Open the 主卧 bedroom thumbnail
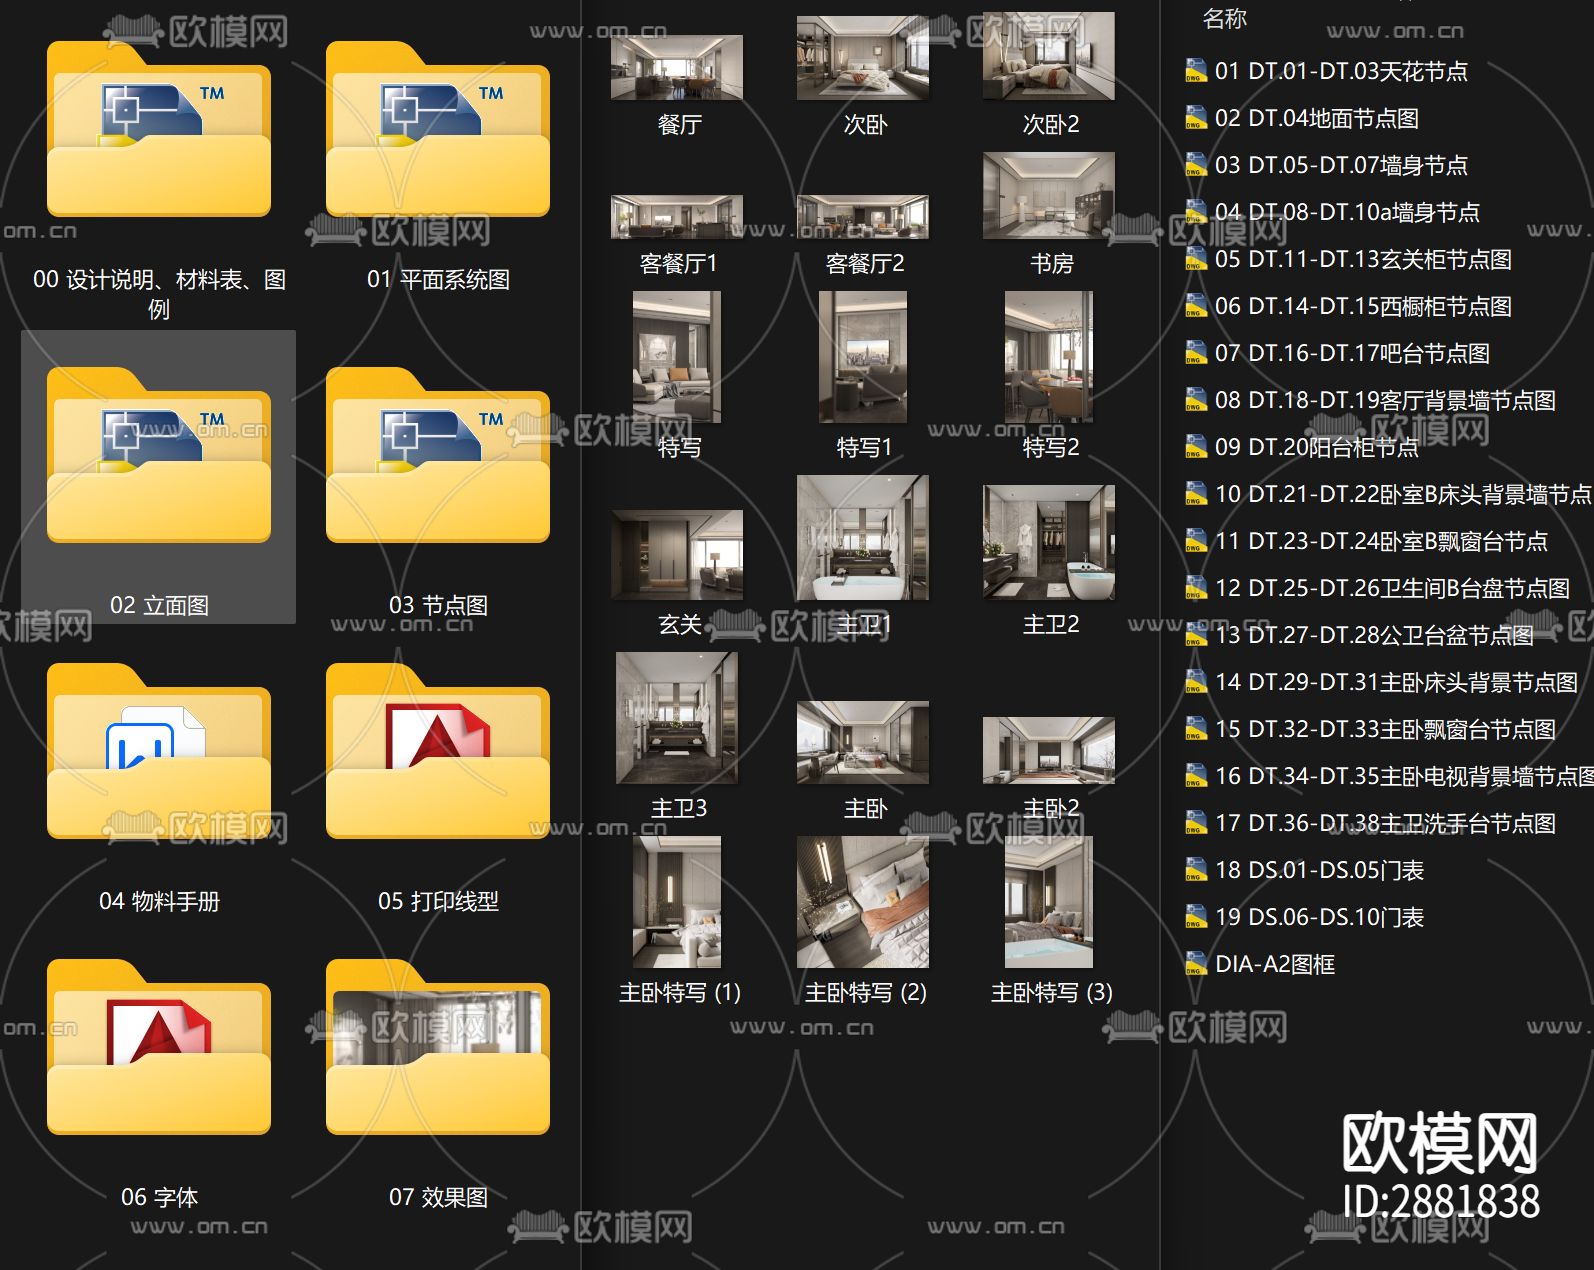The width and height of the screenshot is (1594, 1270). point(863,742)
